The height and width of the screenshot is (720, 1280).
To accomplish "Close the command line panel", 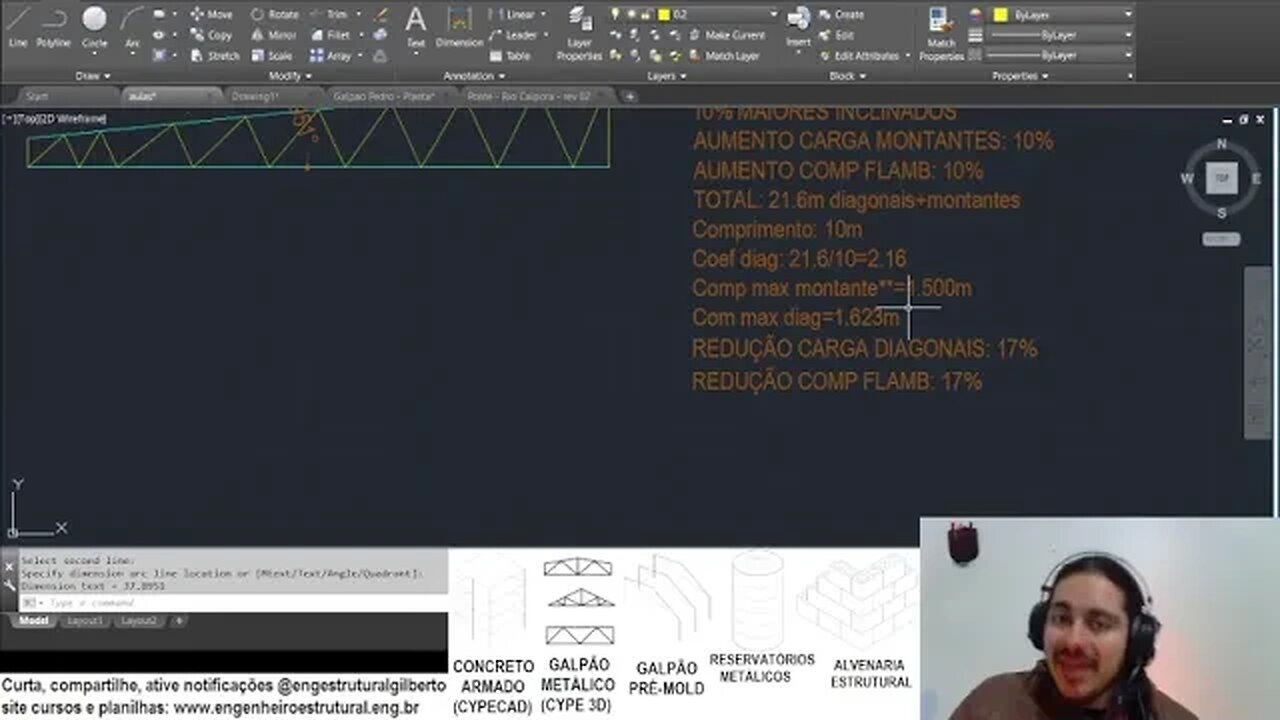I will tap(9, 566).
